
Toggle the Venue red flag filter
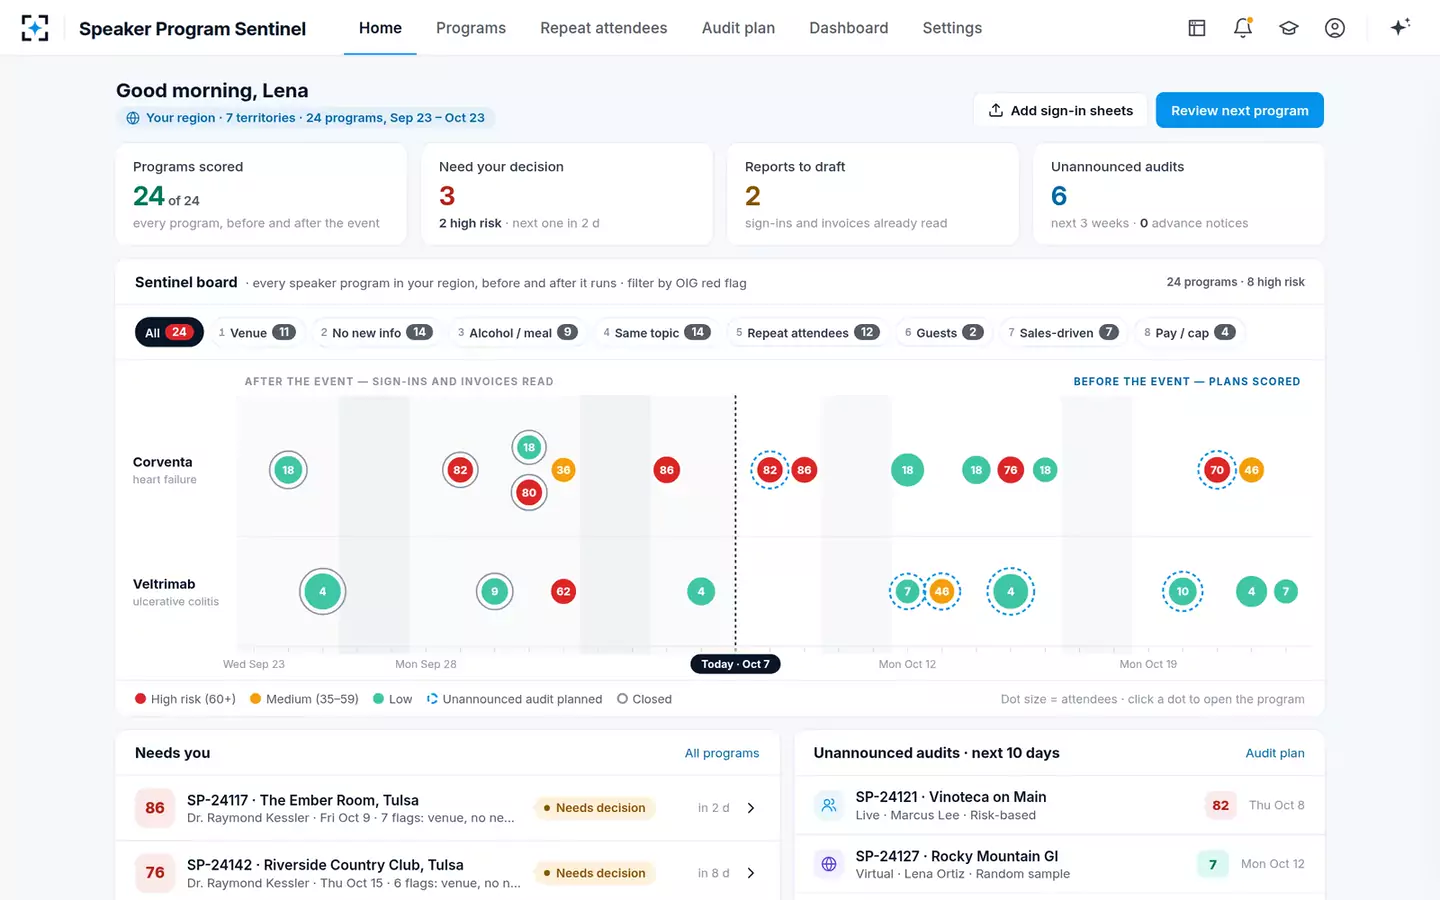pos(257,332)
